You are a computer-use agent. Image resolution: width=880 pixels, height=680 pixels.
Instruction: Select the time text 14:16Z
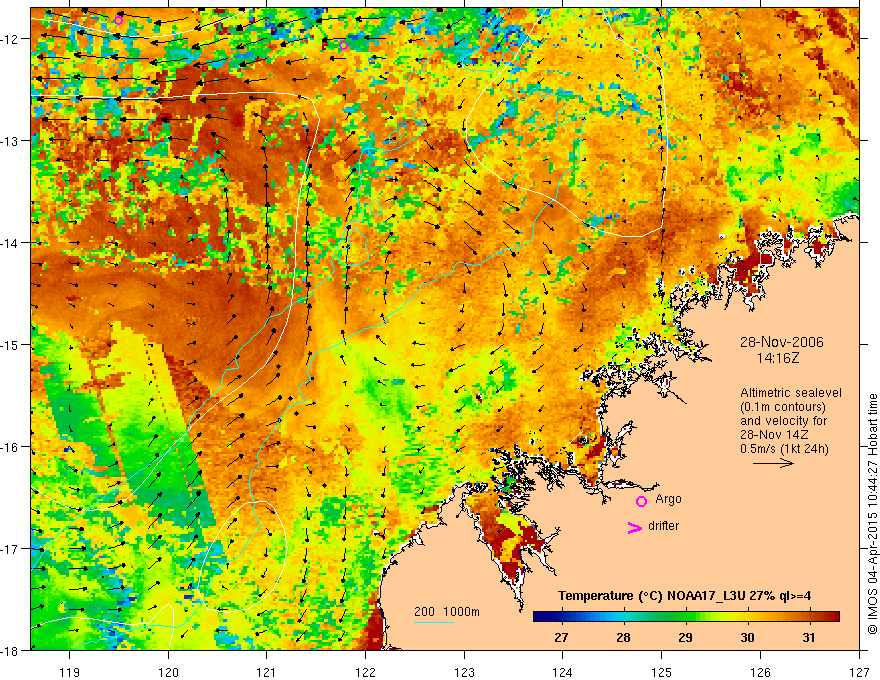777,358
